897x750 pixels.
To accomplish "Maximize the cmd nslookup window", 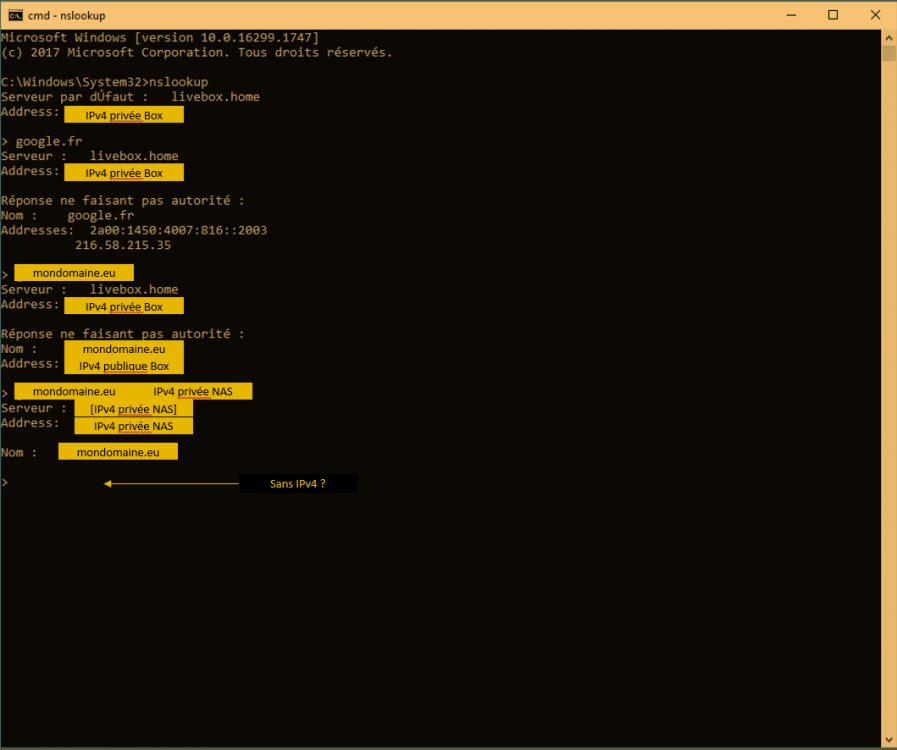I will 833,15.
